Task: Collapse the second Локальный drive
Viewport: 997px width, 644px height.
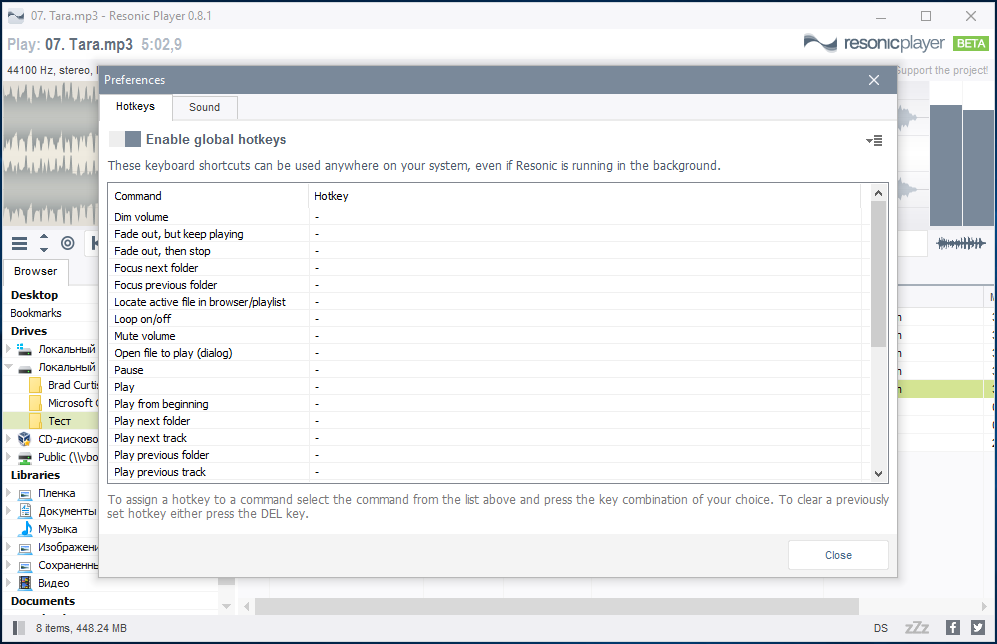Action: pyautogui.click(x=8, y=367)
